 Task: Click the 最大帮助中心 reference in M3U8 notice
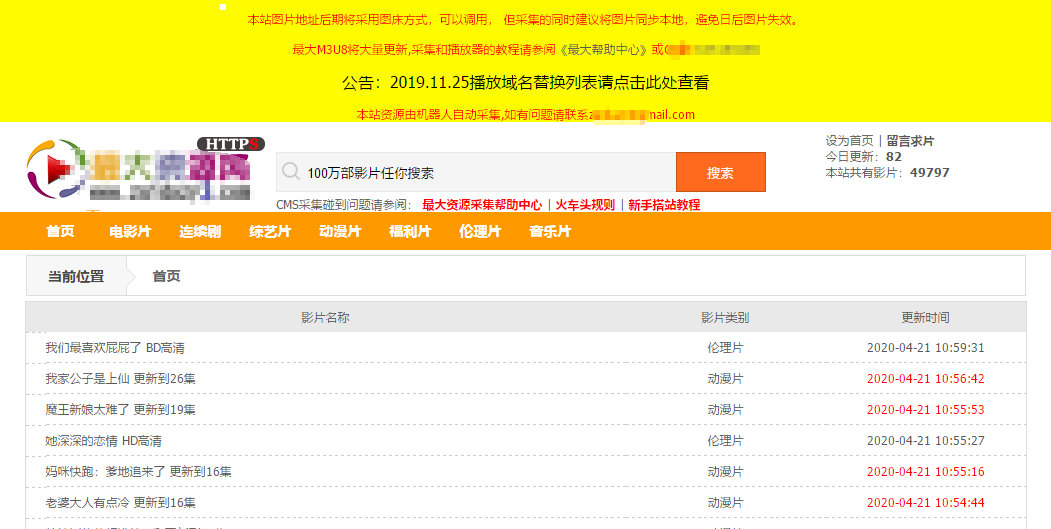click(603, 50)
